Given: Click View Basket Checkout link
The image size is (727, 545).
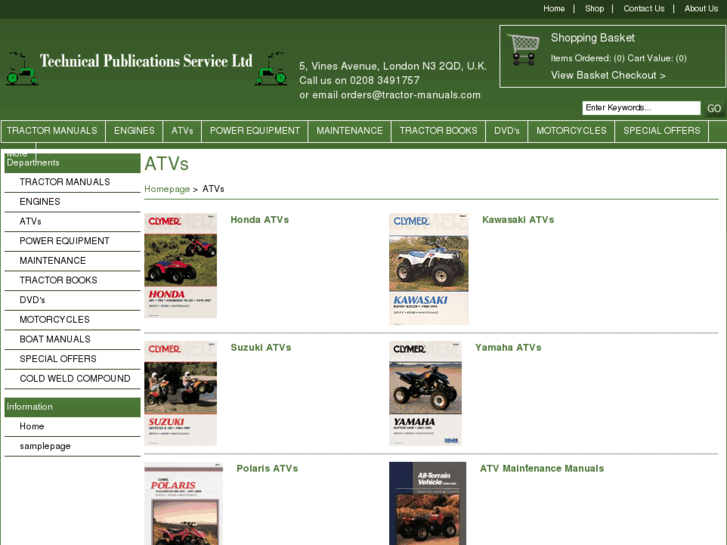Looking at the screenshot, I should coord(608,75).
